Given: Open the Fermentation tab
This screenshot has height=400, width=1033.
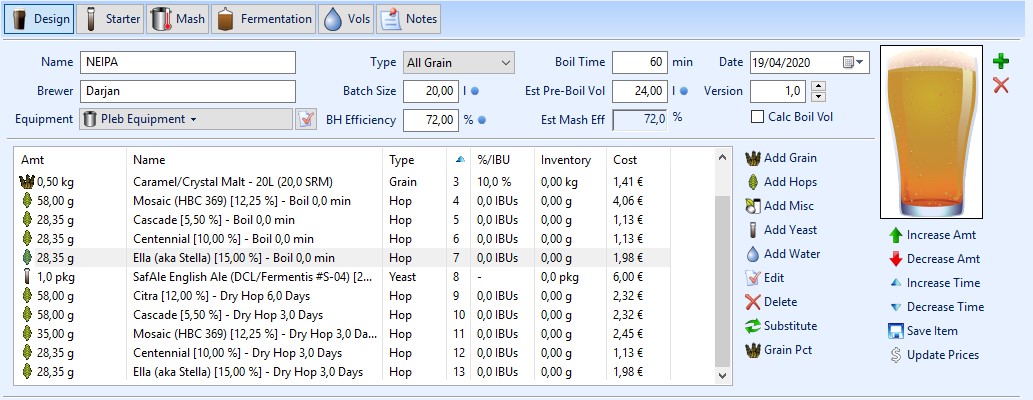Looking at the screenshot, I should (x=265, y=19).
